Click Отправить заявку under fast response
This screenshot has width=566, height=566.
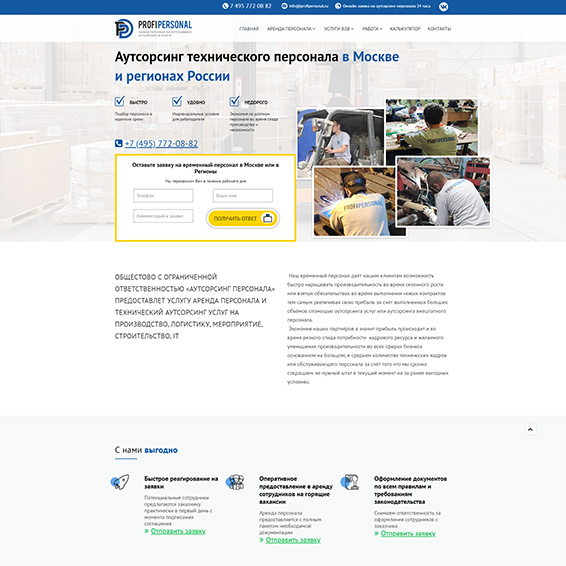tap(178, 531)
